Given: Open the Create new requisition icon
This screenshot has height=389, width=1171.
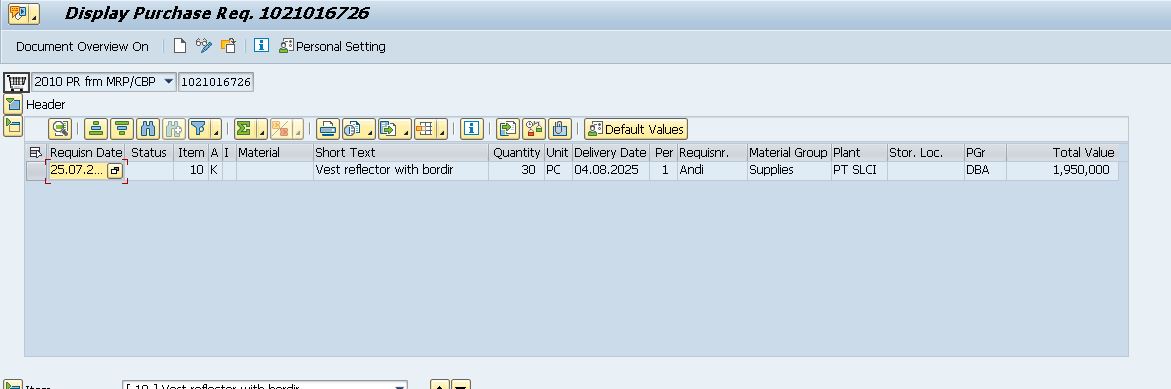Looking at the screenshot, I should pyautogui.click(x=179, y=46).
